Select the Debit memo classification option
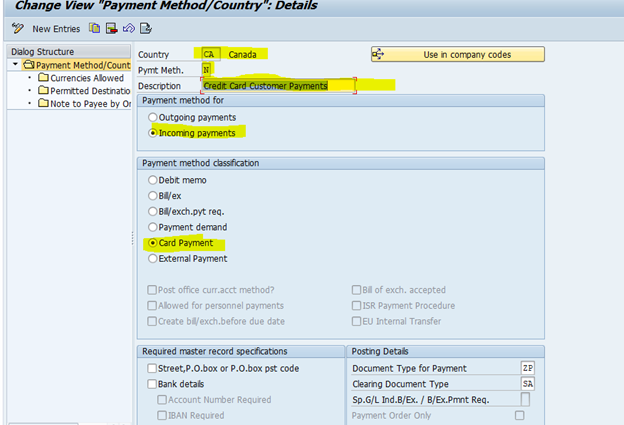Viewport: 624px width, 425px height. click(153, 179)
